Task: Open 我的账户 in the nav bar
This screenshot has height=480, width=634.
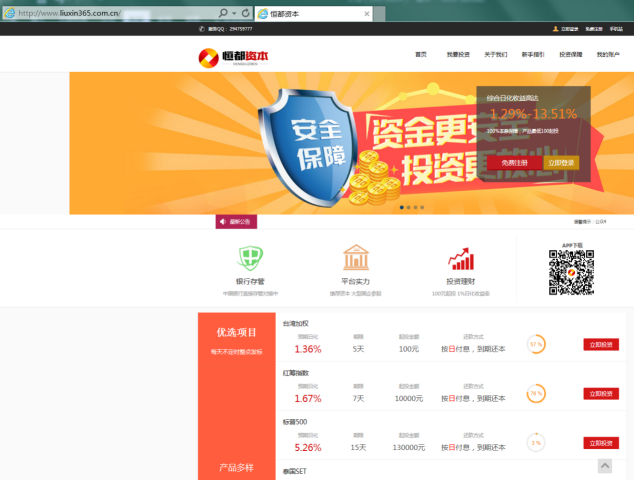Action: [608, 55]
